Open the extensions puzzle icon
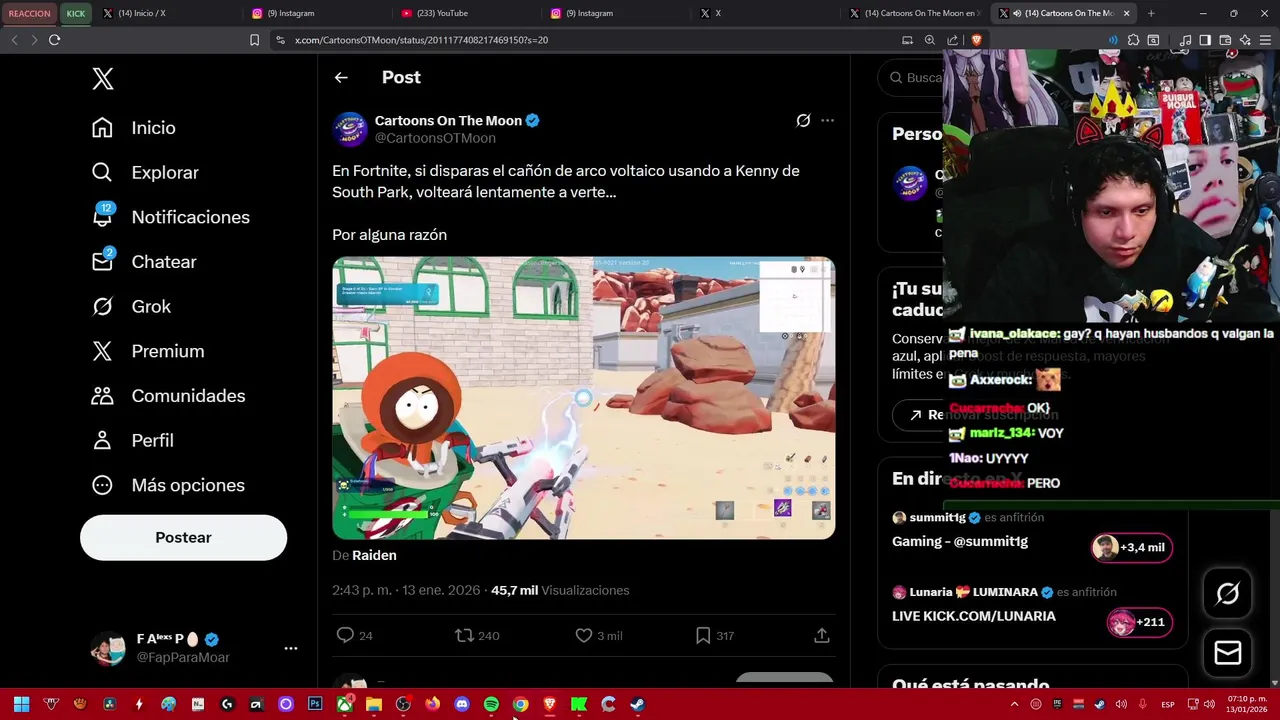Viewport: 1280px width, 720px height. point(1133,40)
